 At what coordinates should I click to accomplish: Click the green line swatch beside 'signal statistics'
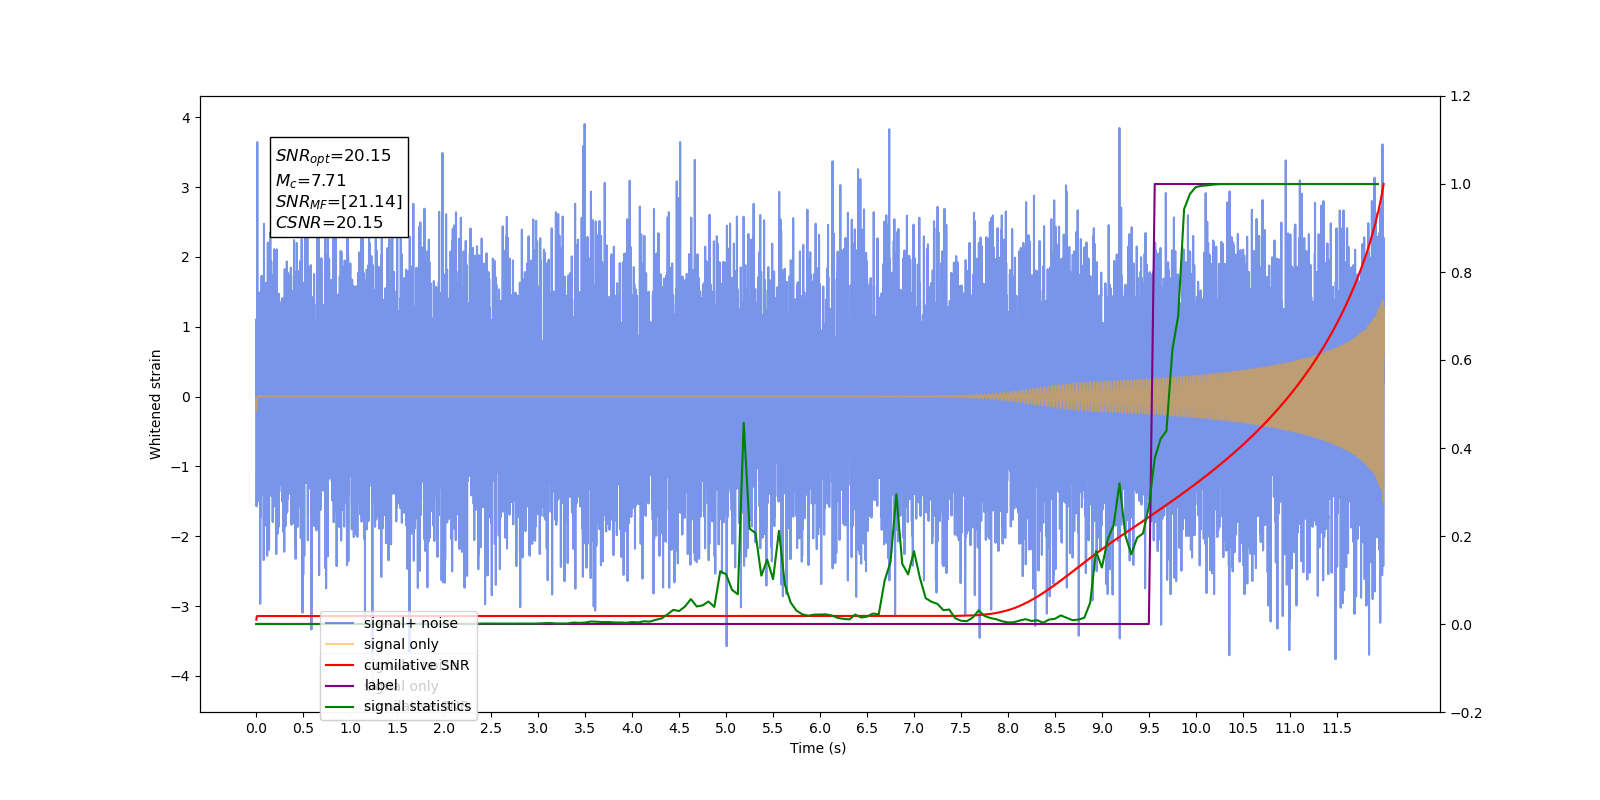click(340, 706)
